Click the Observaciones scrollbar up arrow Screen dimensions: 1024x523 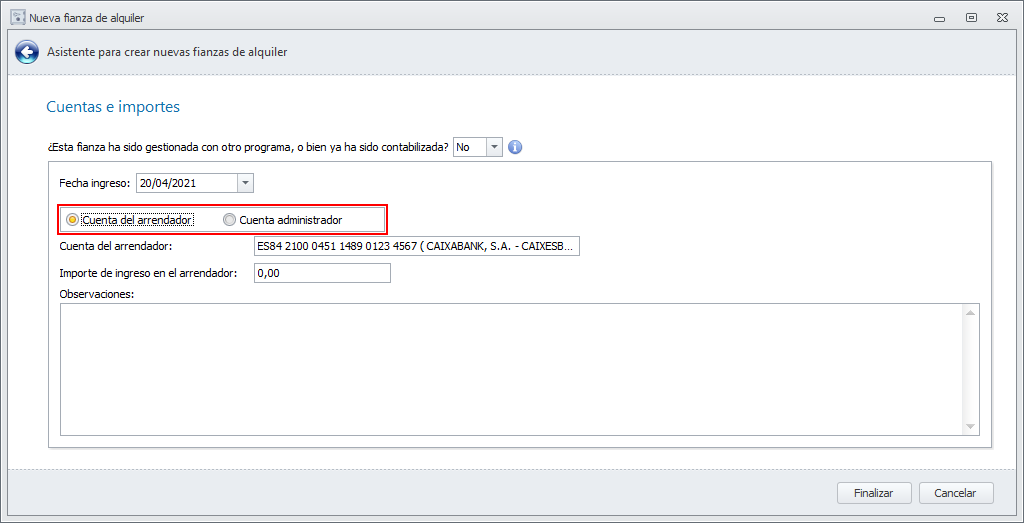[x=970, y=313]
